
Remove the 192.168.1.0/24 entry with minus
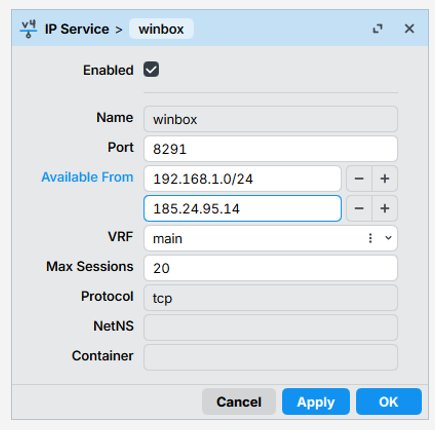pos(359,179)
